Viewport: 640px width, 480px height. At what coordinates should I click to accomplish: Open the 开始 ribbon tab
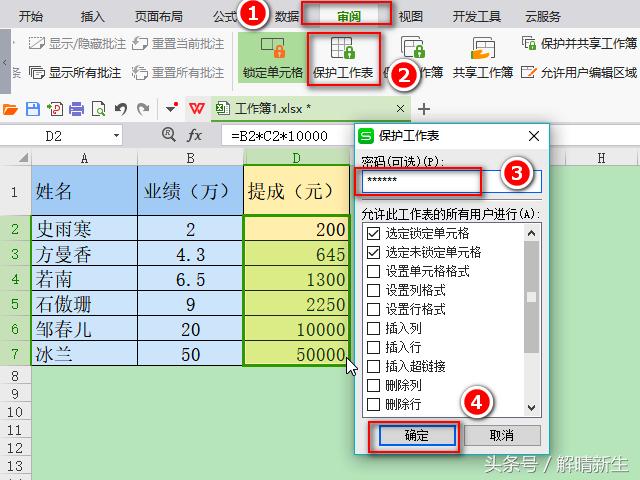pyautogui.click(x=31, y=17)
